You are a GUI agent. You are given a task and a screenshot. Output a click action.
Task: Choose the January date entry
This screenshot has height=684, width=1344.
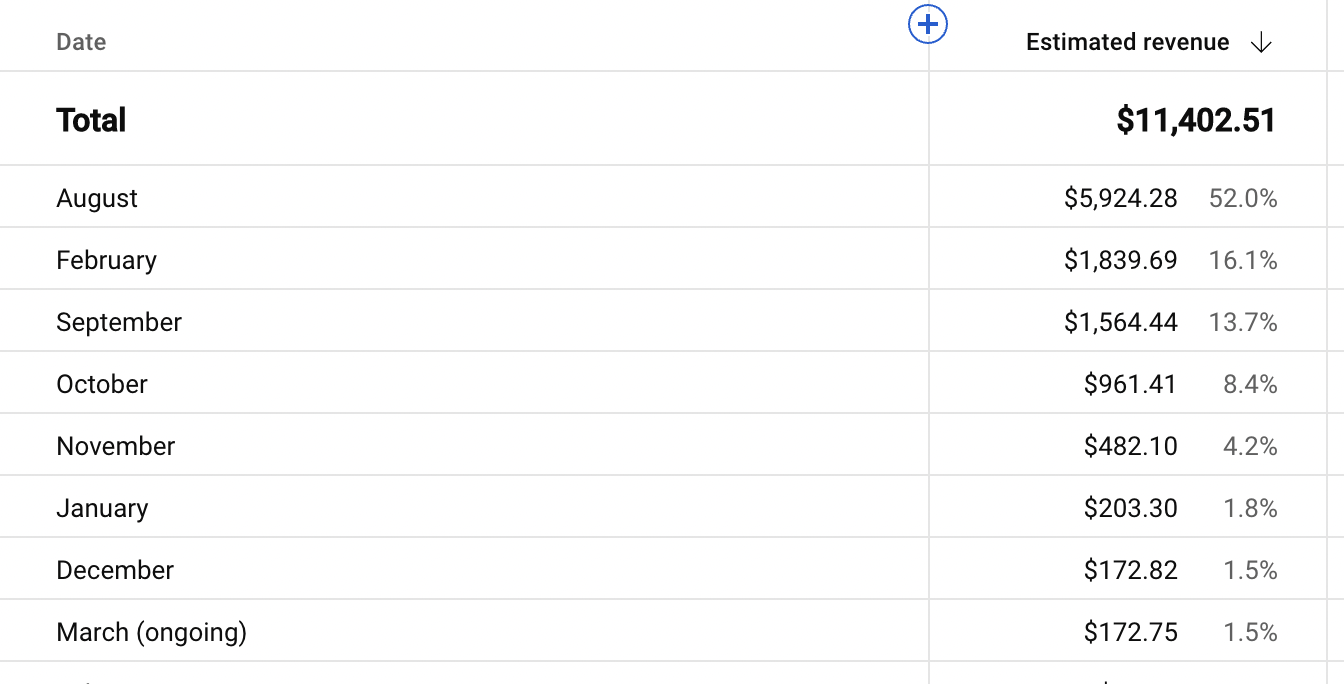(102, 508)
